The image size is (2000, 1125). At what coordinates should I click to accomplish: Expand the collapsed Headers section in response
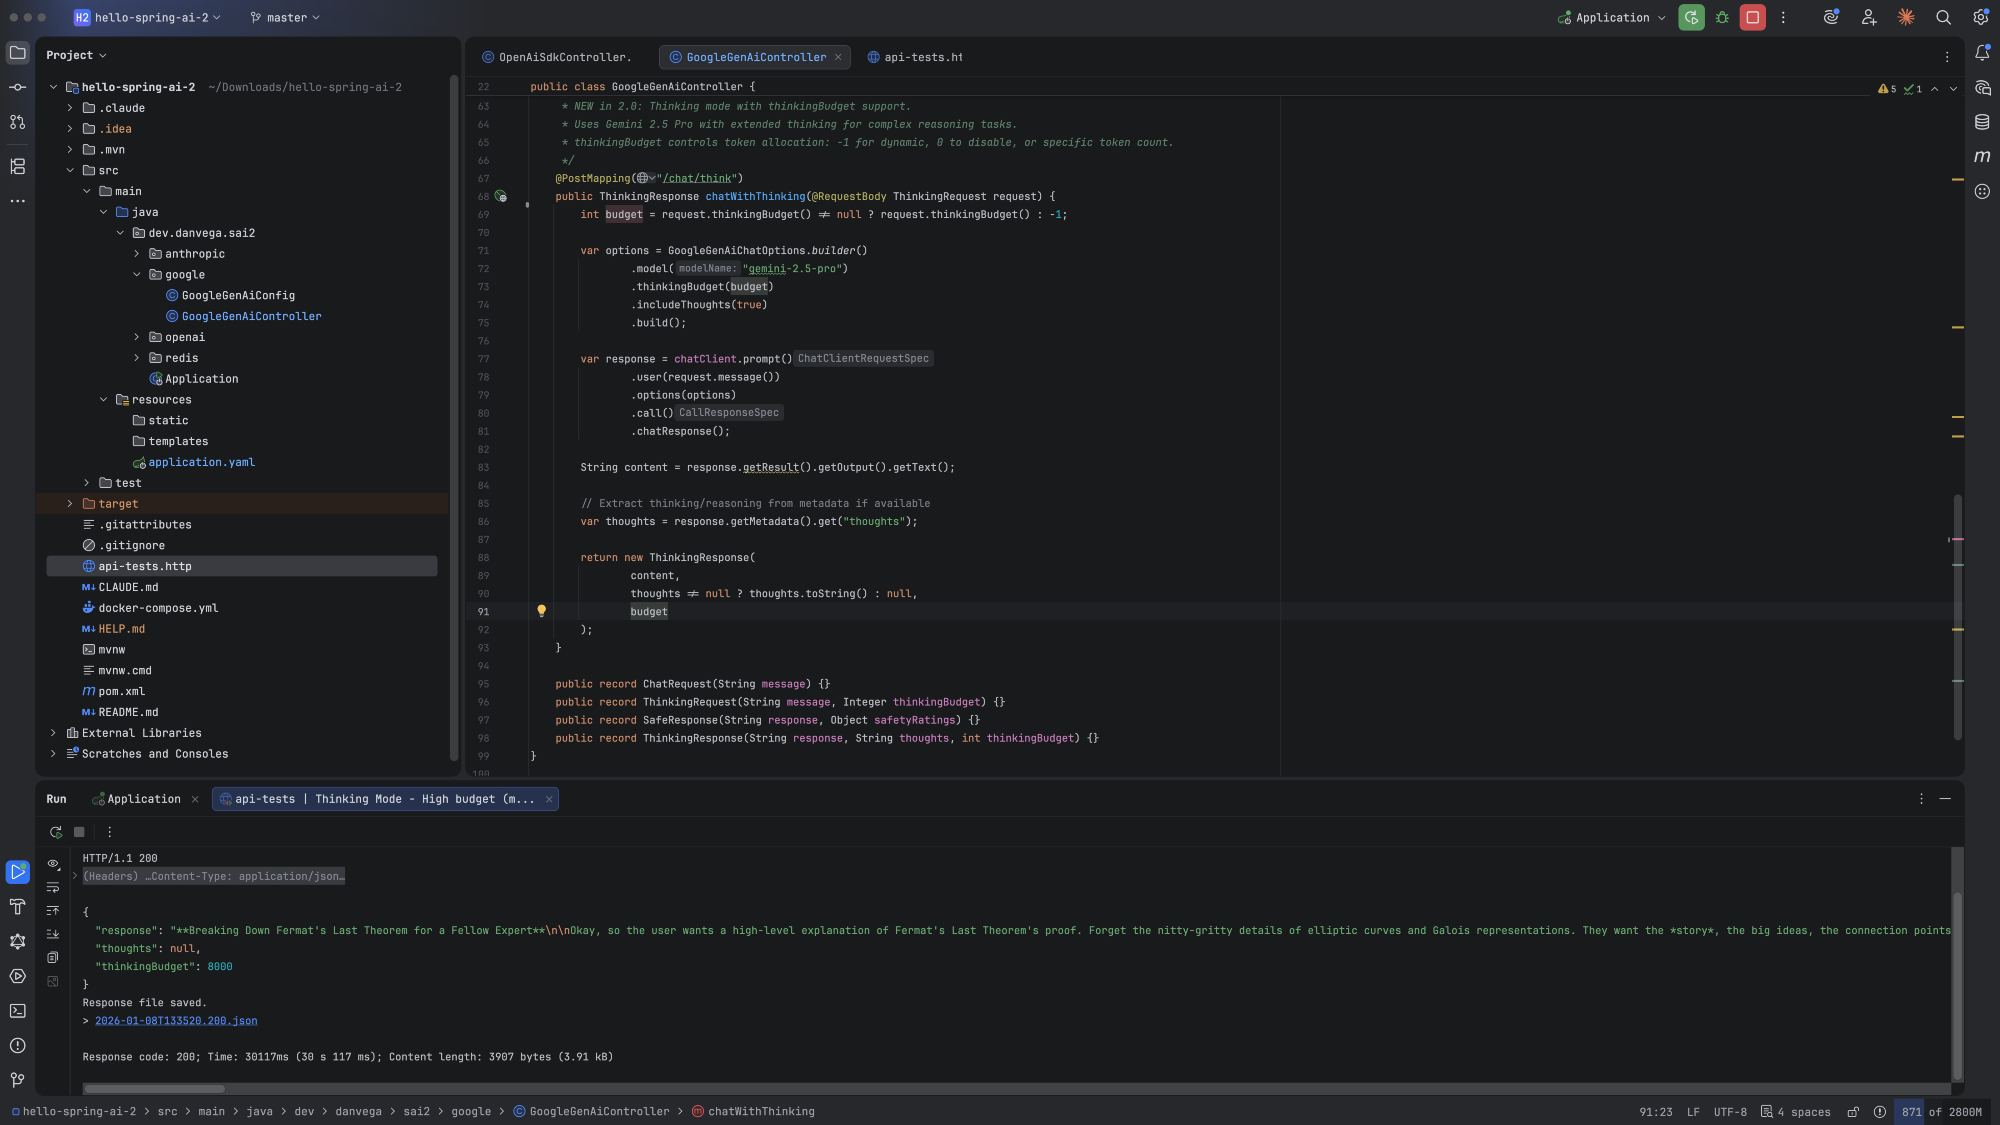[75, 876]
